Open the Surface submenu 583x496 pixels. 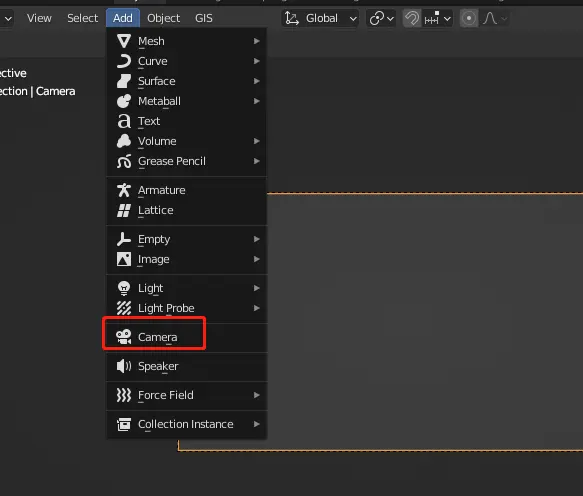(187, 81)
